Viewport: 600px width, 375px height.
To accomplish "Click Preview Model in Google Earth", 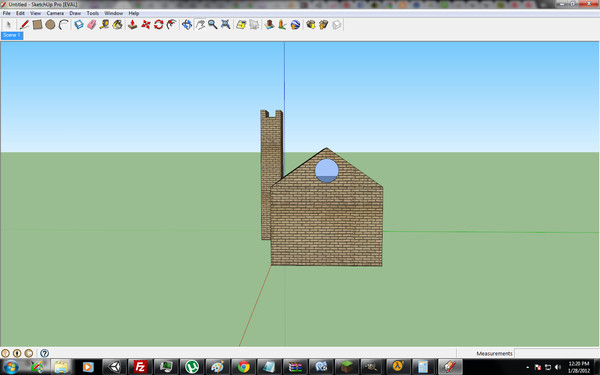I will point(295,25).
